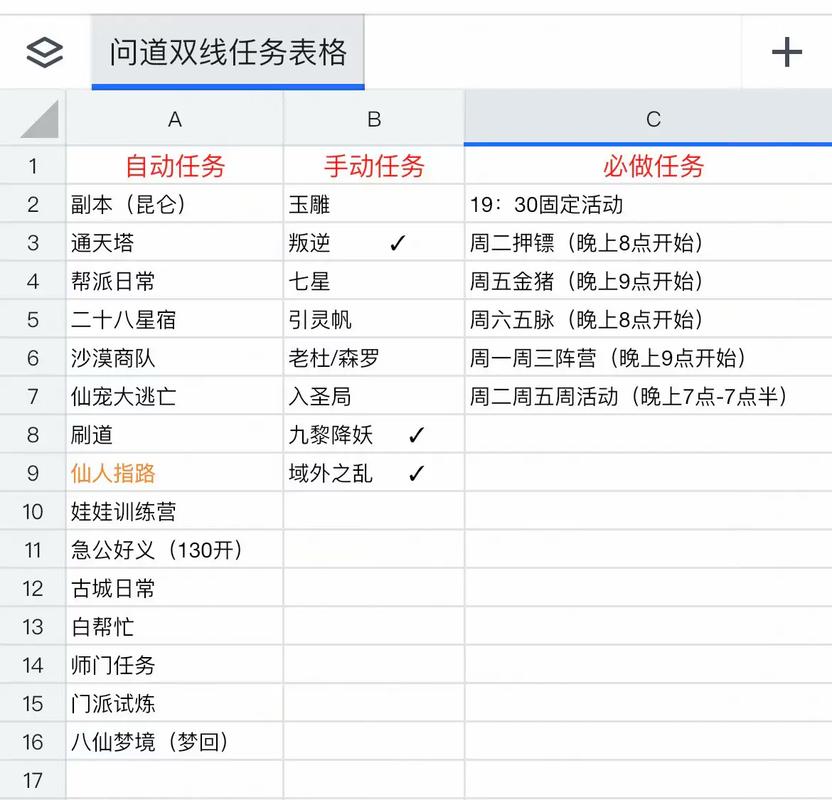Image resolution: width=832 pixels, height=800 pixels.
Task: Select cell 玉雕
Action: coord(374,204)
